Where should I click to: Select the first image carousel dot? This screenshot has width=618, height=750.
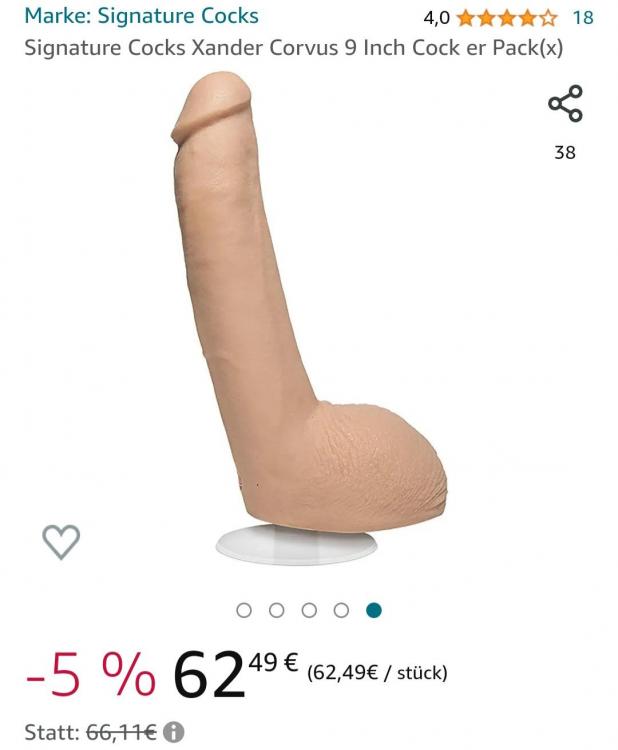(244, 610)
